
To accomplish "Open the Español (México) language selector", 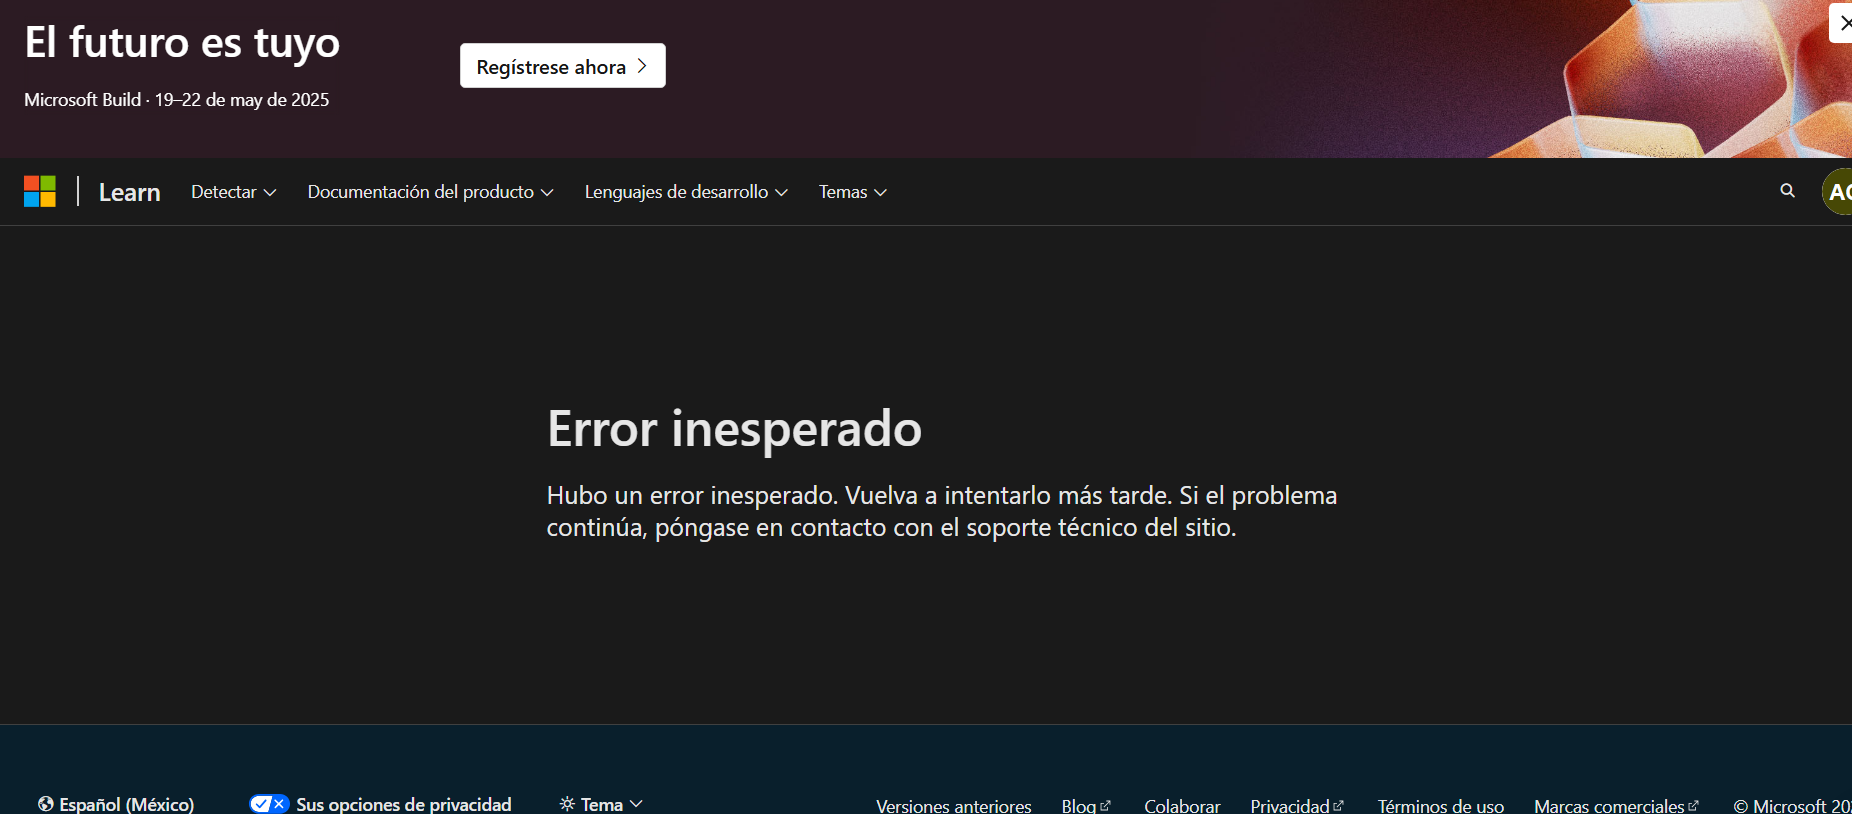I will tap(116, 804).
